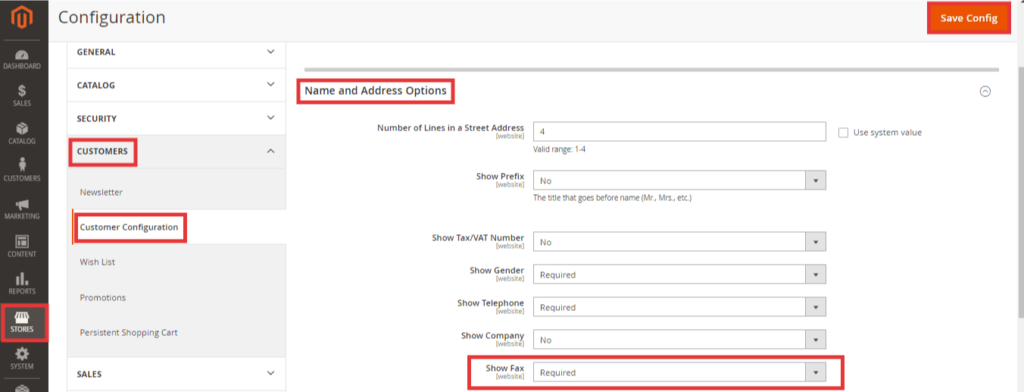Expand the GENERAL configuration group
The image size is (1024, 392).
click(176, 52)
